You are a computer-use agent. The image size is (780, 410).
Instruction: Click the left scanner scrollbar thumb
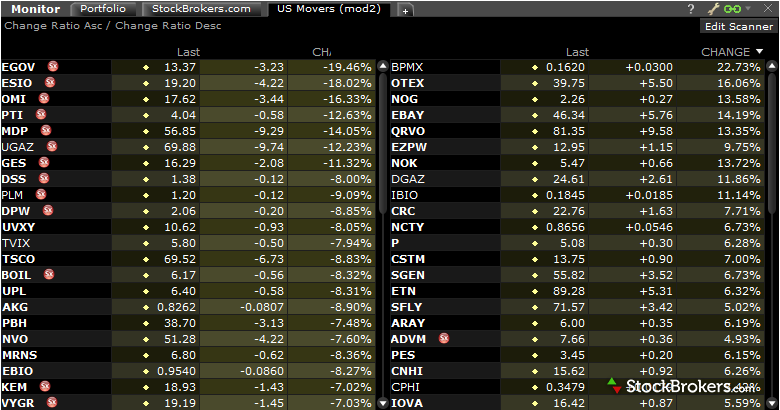pyautogui.click(x=383, y=143)
